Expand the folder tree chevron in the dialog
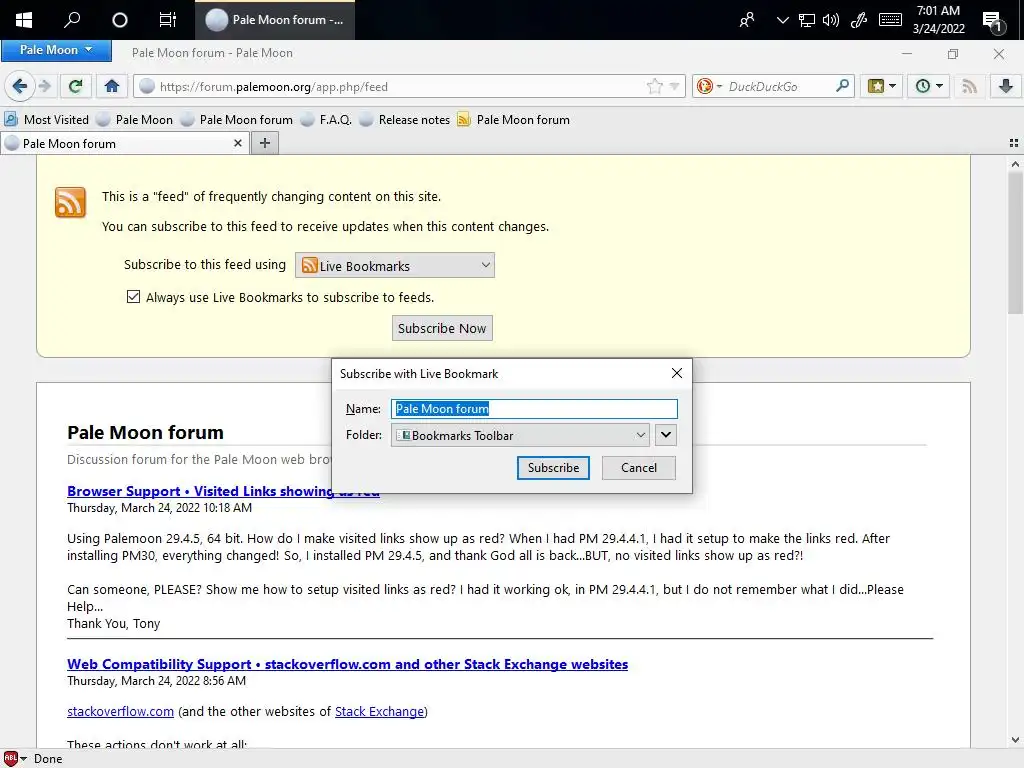1024x768 pixels. (665, 435)
